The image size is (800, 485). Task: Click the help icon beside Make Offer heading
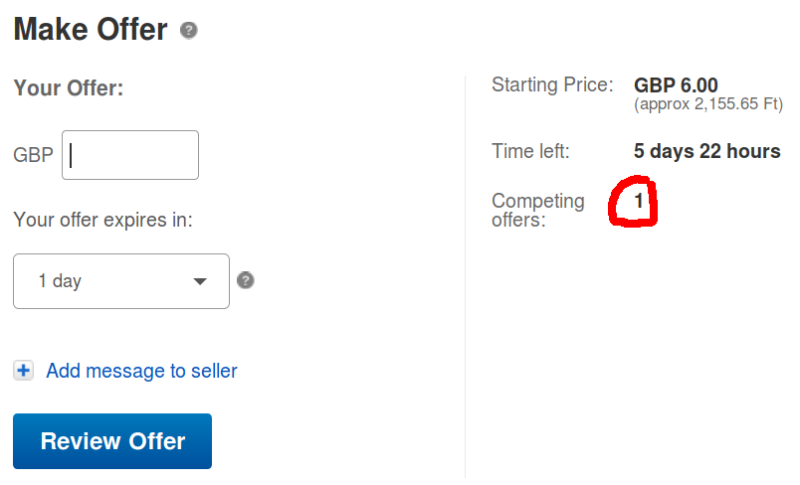click(189, 31)
